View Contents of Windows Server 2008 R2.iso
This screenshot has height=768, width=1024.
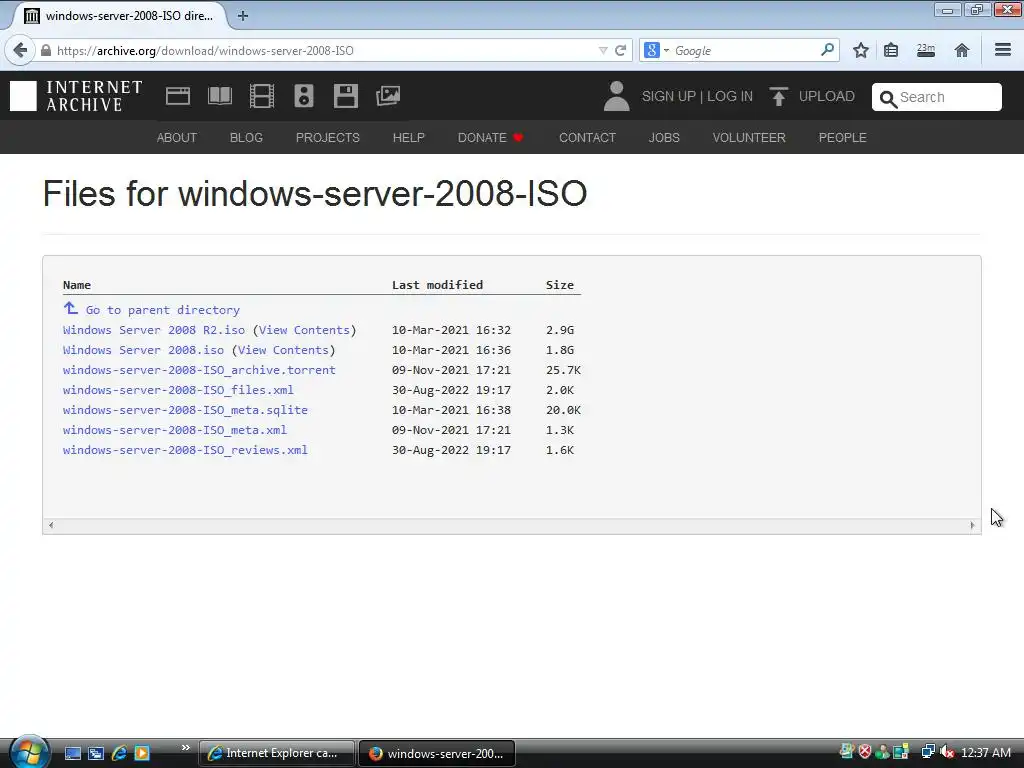pos(304,330)
